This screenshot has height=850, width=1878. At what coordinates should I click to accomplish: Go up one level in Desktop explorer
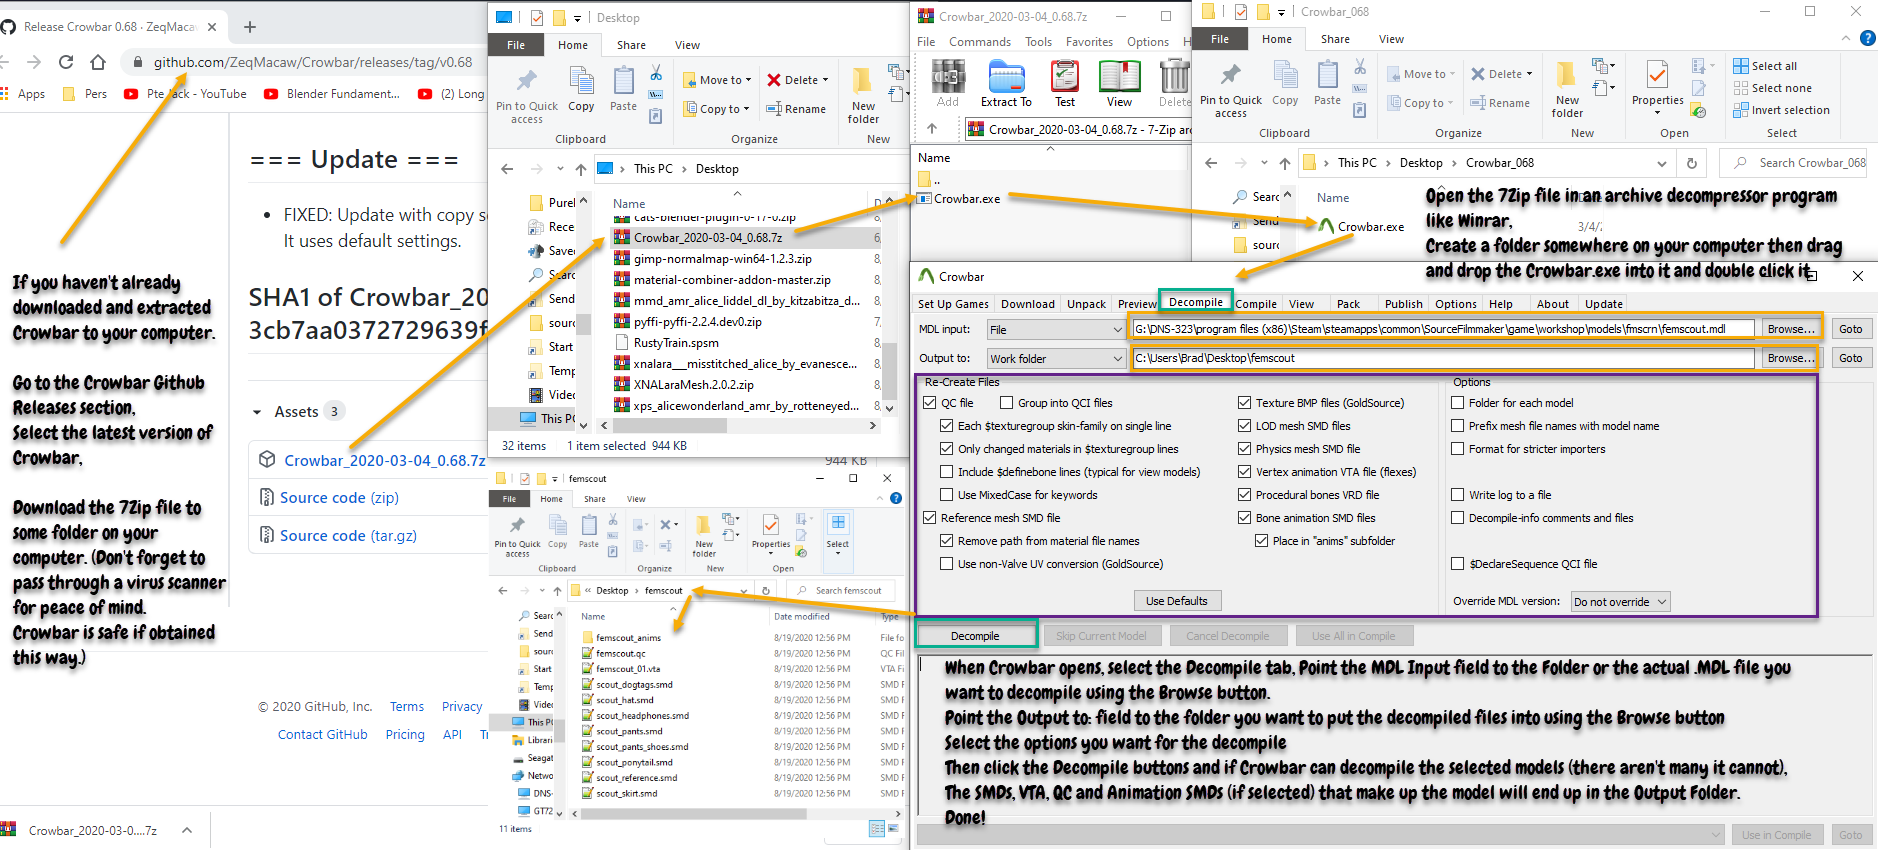[581, 169]
